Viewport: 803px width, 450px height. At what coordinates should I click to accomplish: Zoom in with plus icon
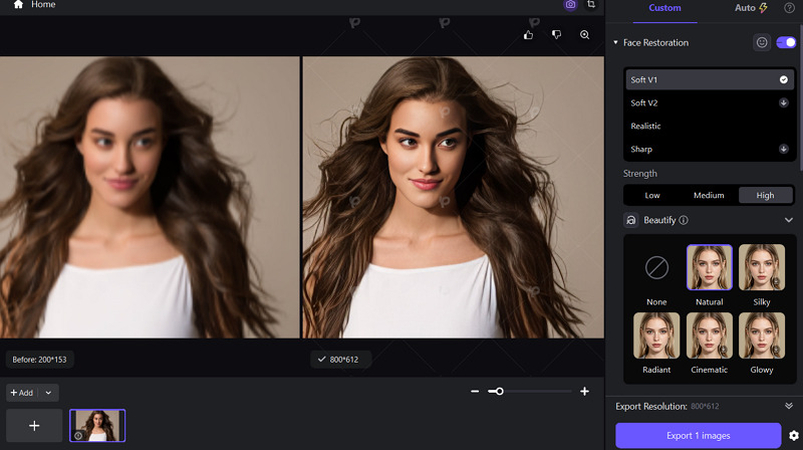(x=584, y=392)
